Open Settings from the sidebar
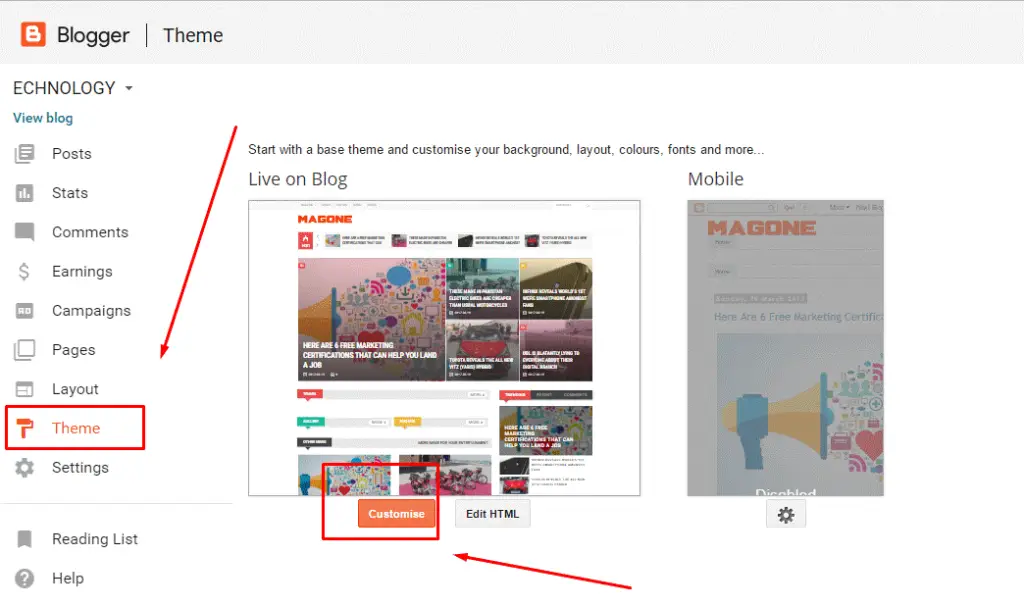This screenshot has width=1024, height=606. pos(80,468)
